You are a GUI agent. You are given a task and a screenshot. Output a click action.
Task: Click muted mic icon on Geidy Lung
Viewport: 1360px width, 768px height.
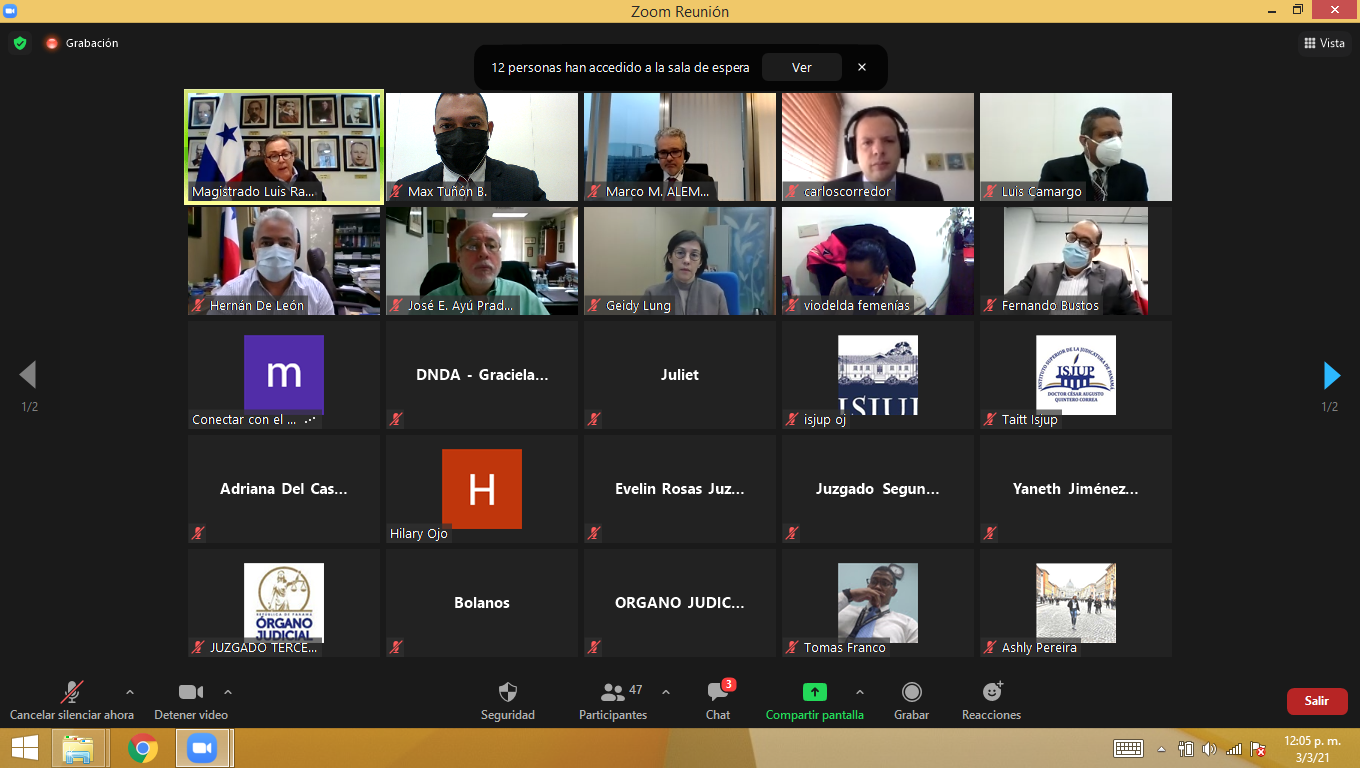(x=595, y=305)
